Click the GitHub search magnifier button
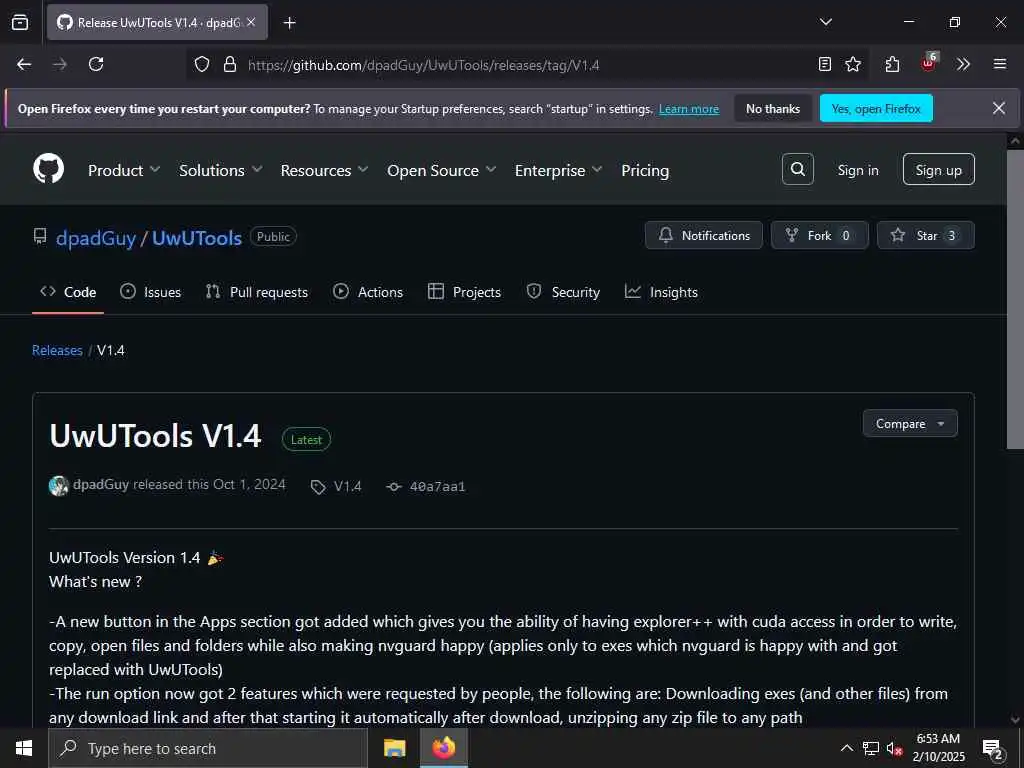The image size is (1024, 768). point(797,169)
